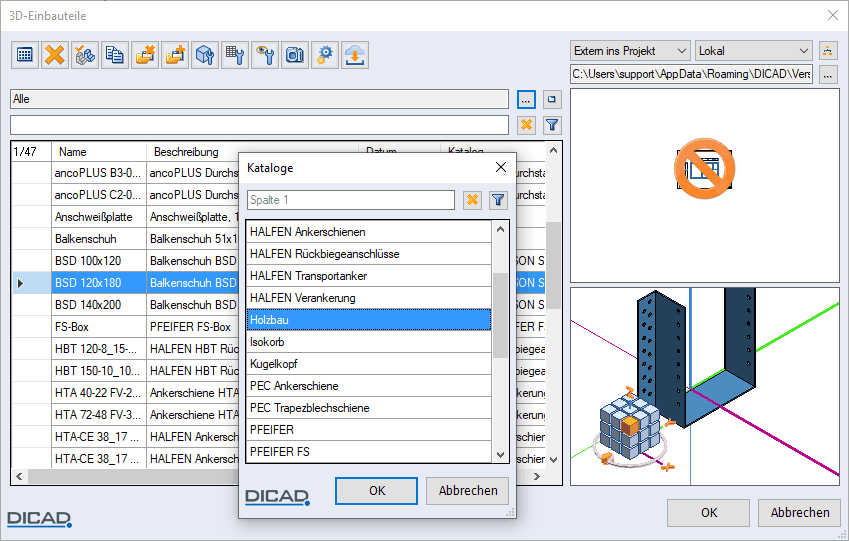Select PEC Ankerschiene catalog
The image size is (849, 541).
[x=369, y=386]
